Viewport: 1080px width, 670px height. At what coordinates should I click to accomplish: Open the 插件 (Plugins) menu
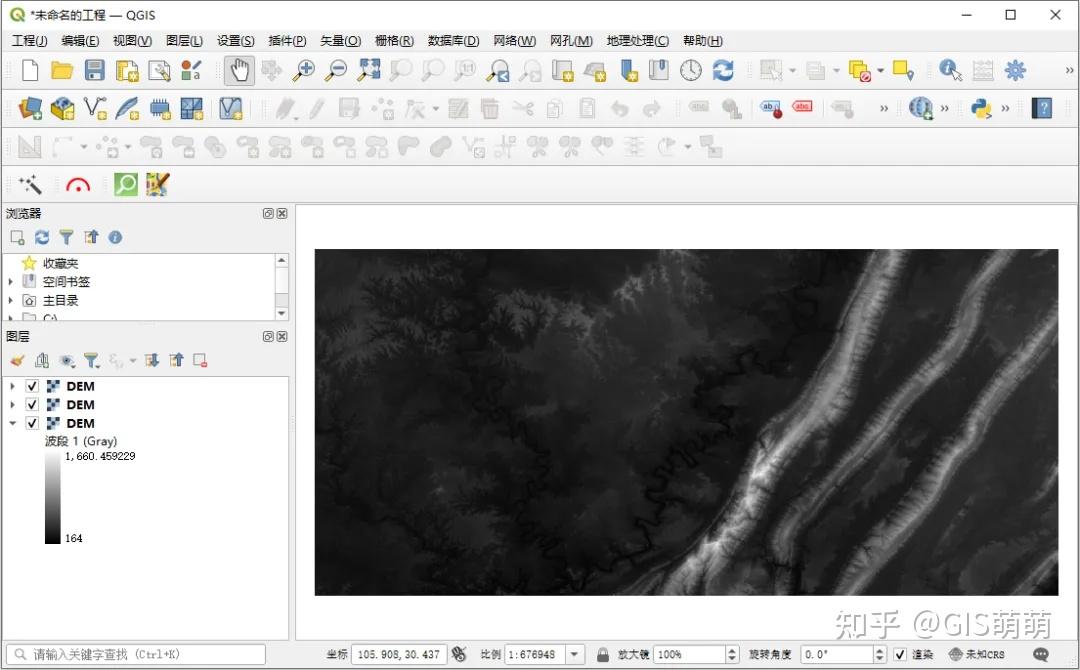[x=287, y=41]
